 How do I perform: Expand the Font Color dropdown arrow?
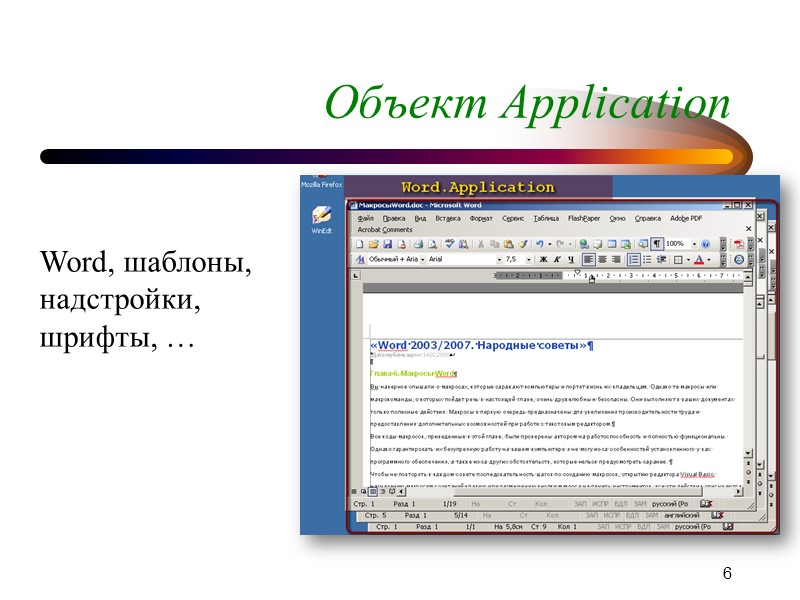pyautogui.click(x=709, y=259)
